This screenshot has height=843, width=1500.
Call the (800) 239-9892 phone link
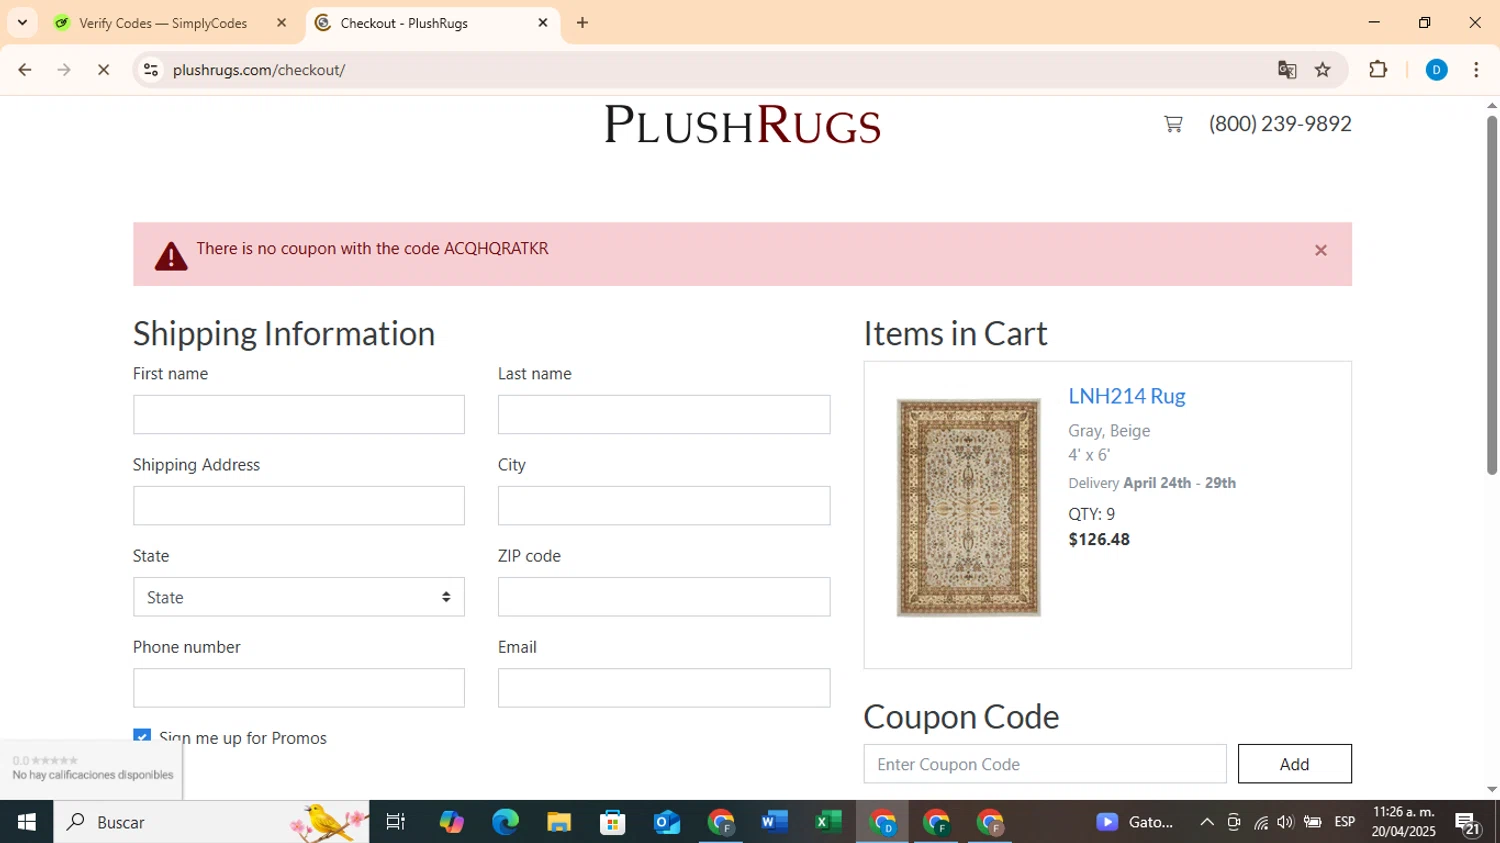[1280, 124]
